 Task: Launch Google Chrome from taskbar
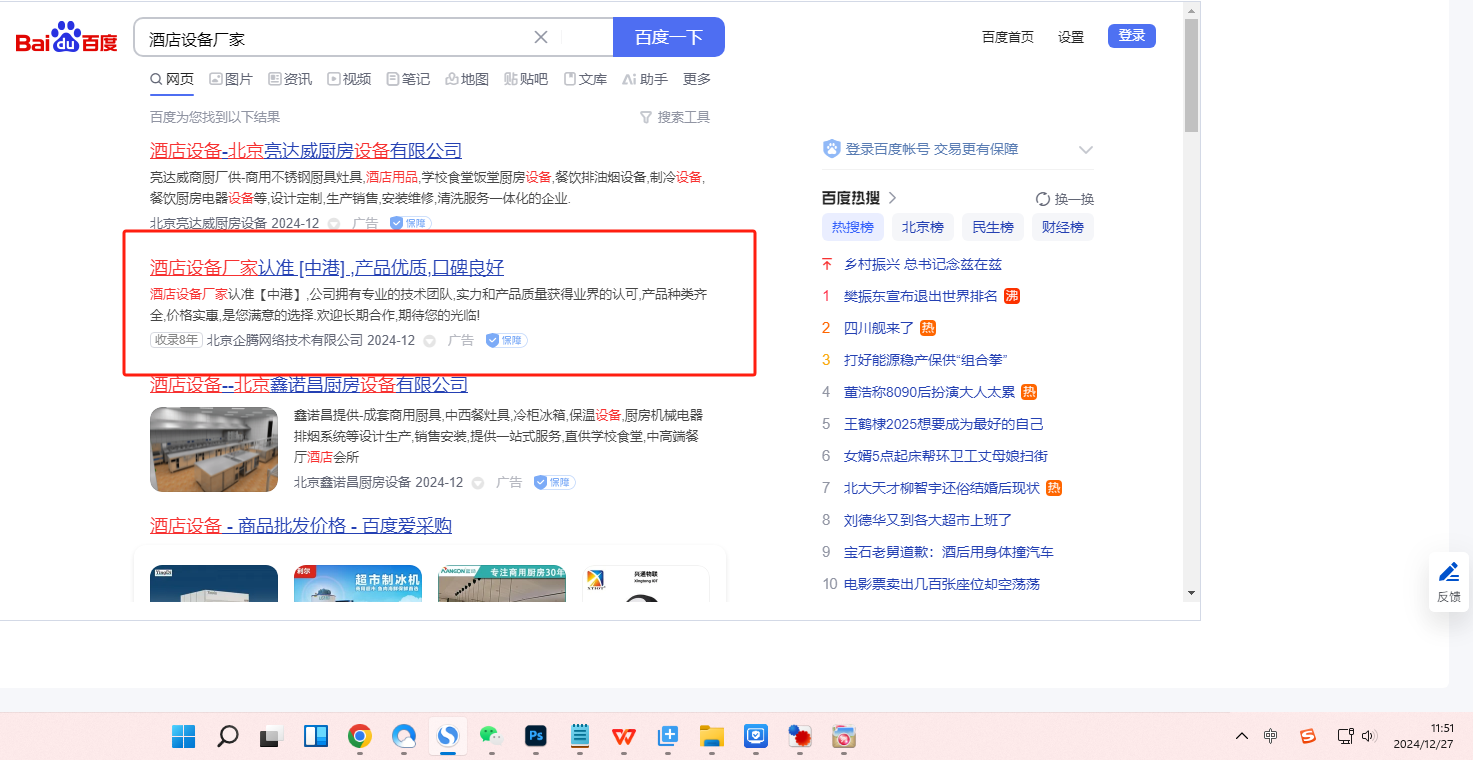360,737
